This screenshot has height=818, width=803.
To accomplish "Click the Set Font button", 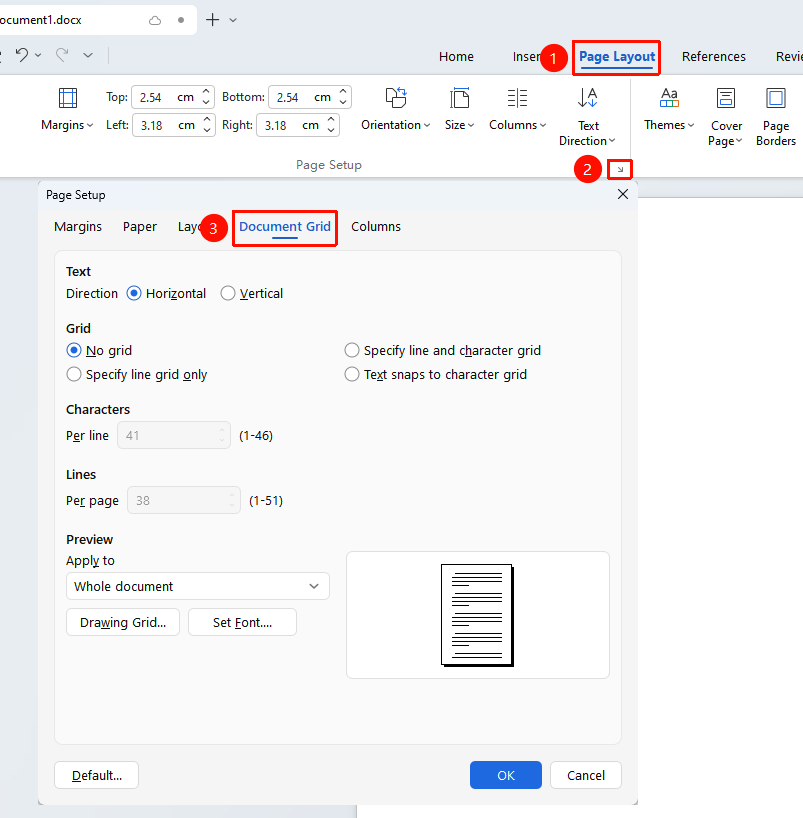I will (242, 622).
